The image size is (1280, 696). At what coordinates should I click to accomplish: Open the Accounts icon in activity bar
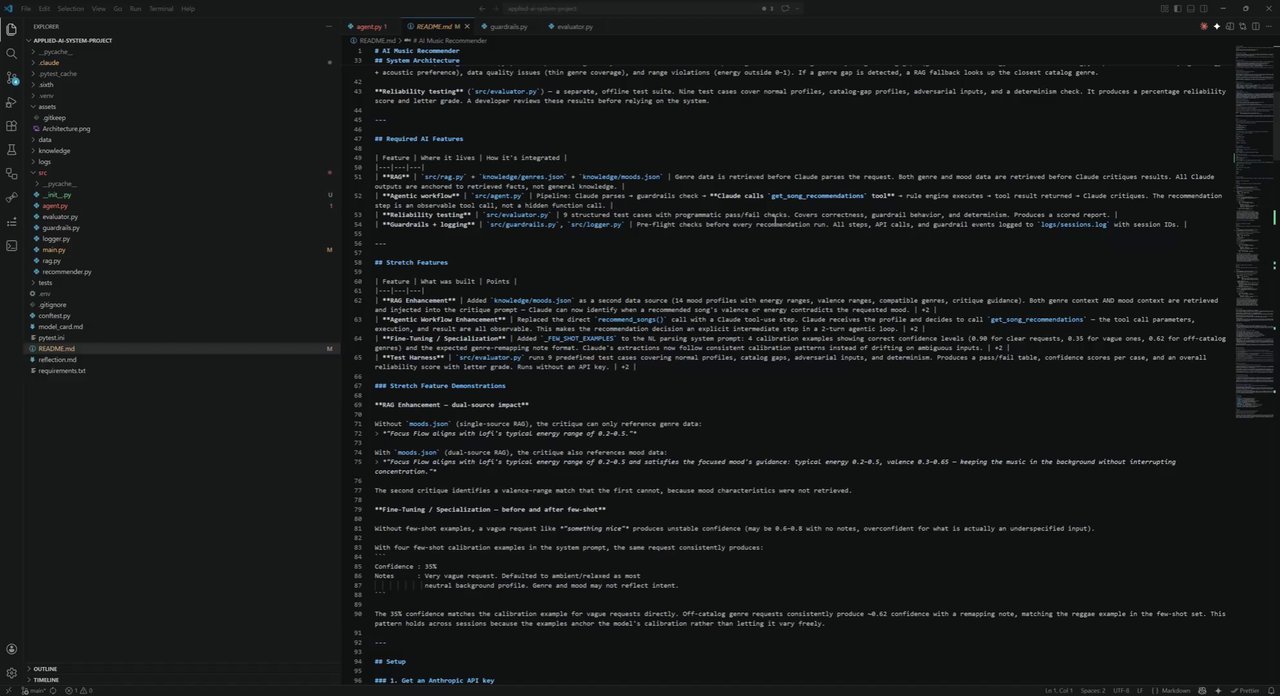coord(11,649)
